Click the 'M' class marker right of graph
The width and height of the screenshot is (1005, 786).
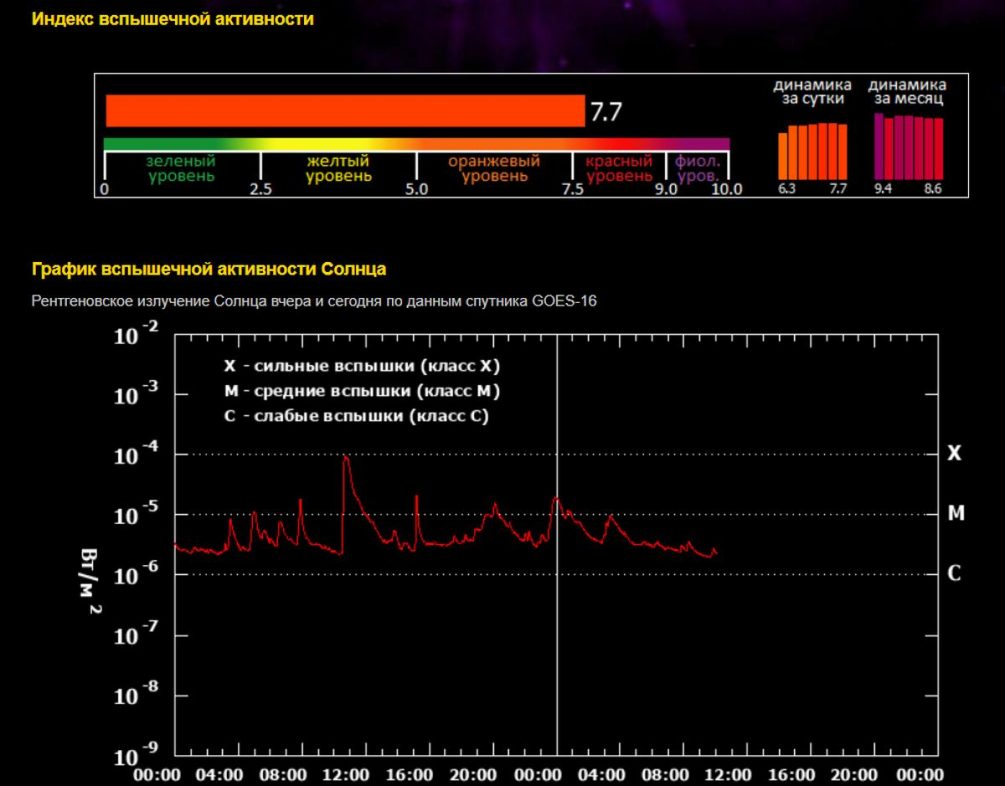coord(956,514)
